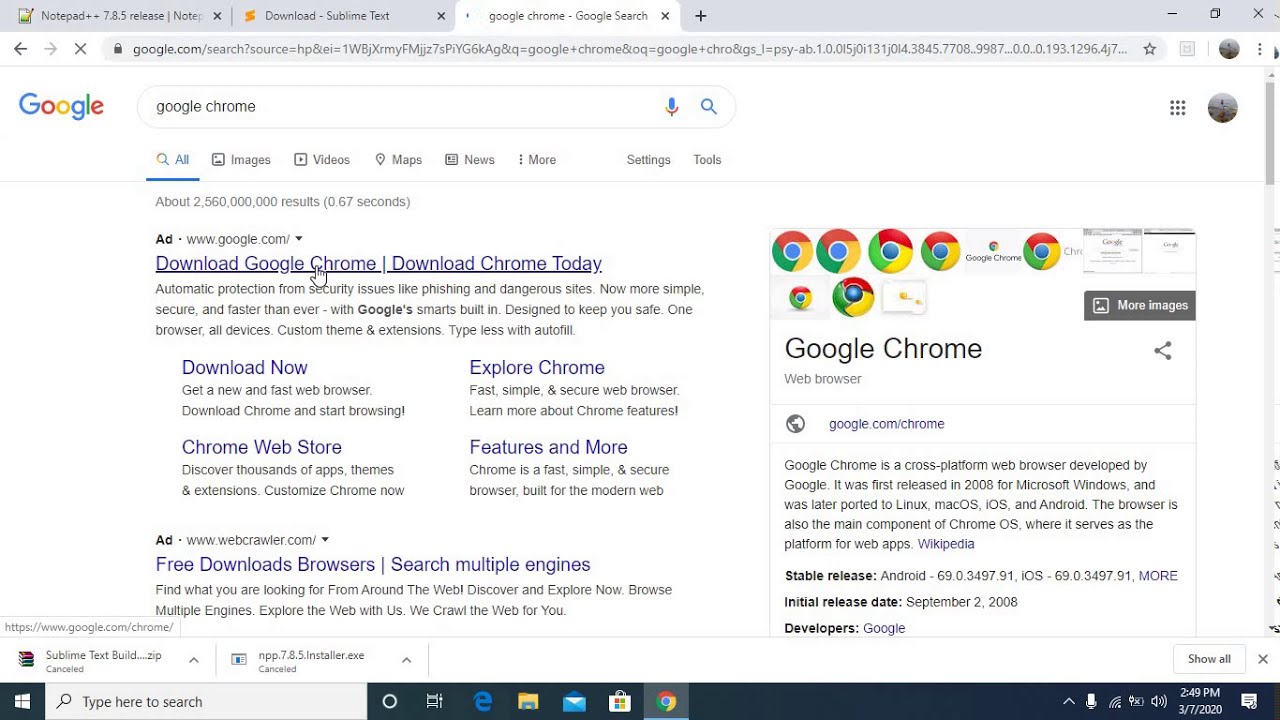
Task: Select the Images search tab
Action: point(241,160)
